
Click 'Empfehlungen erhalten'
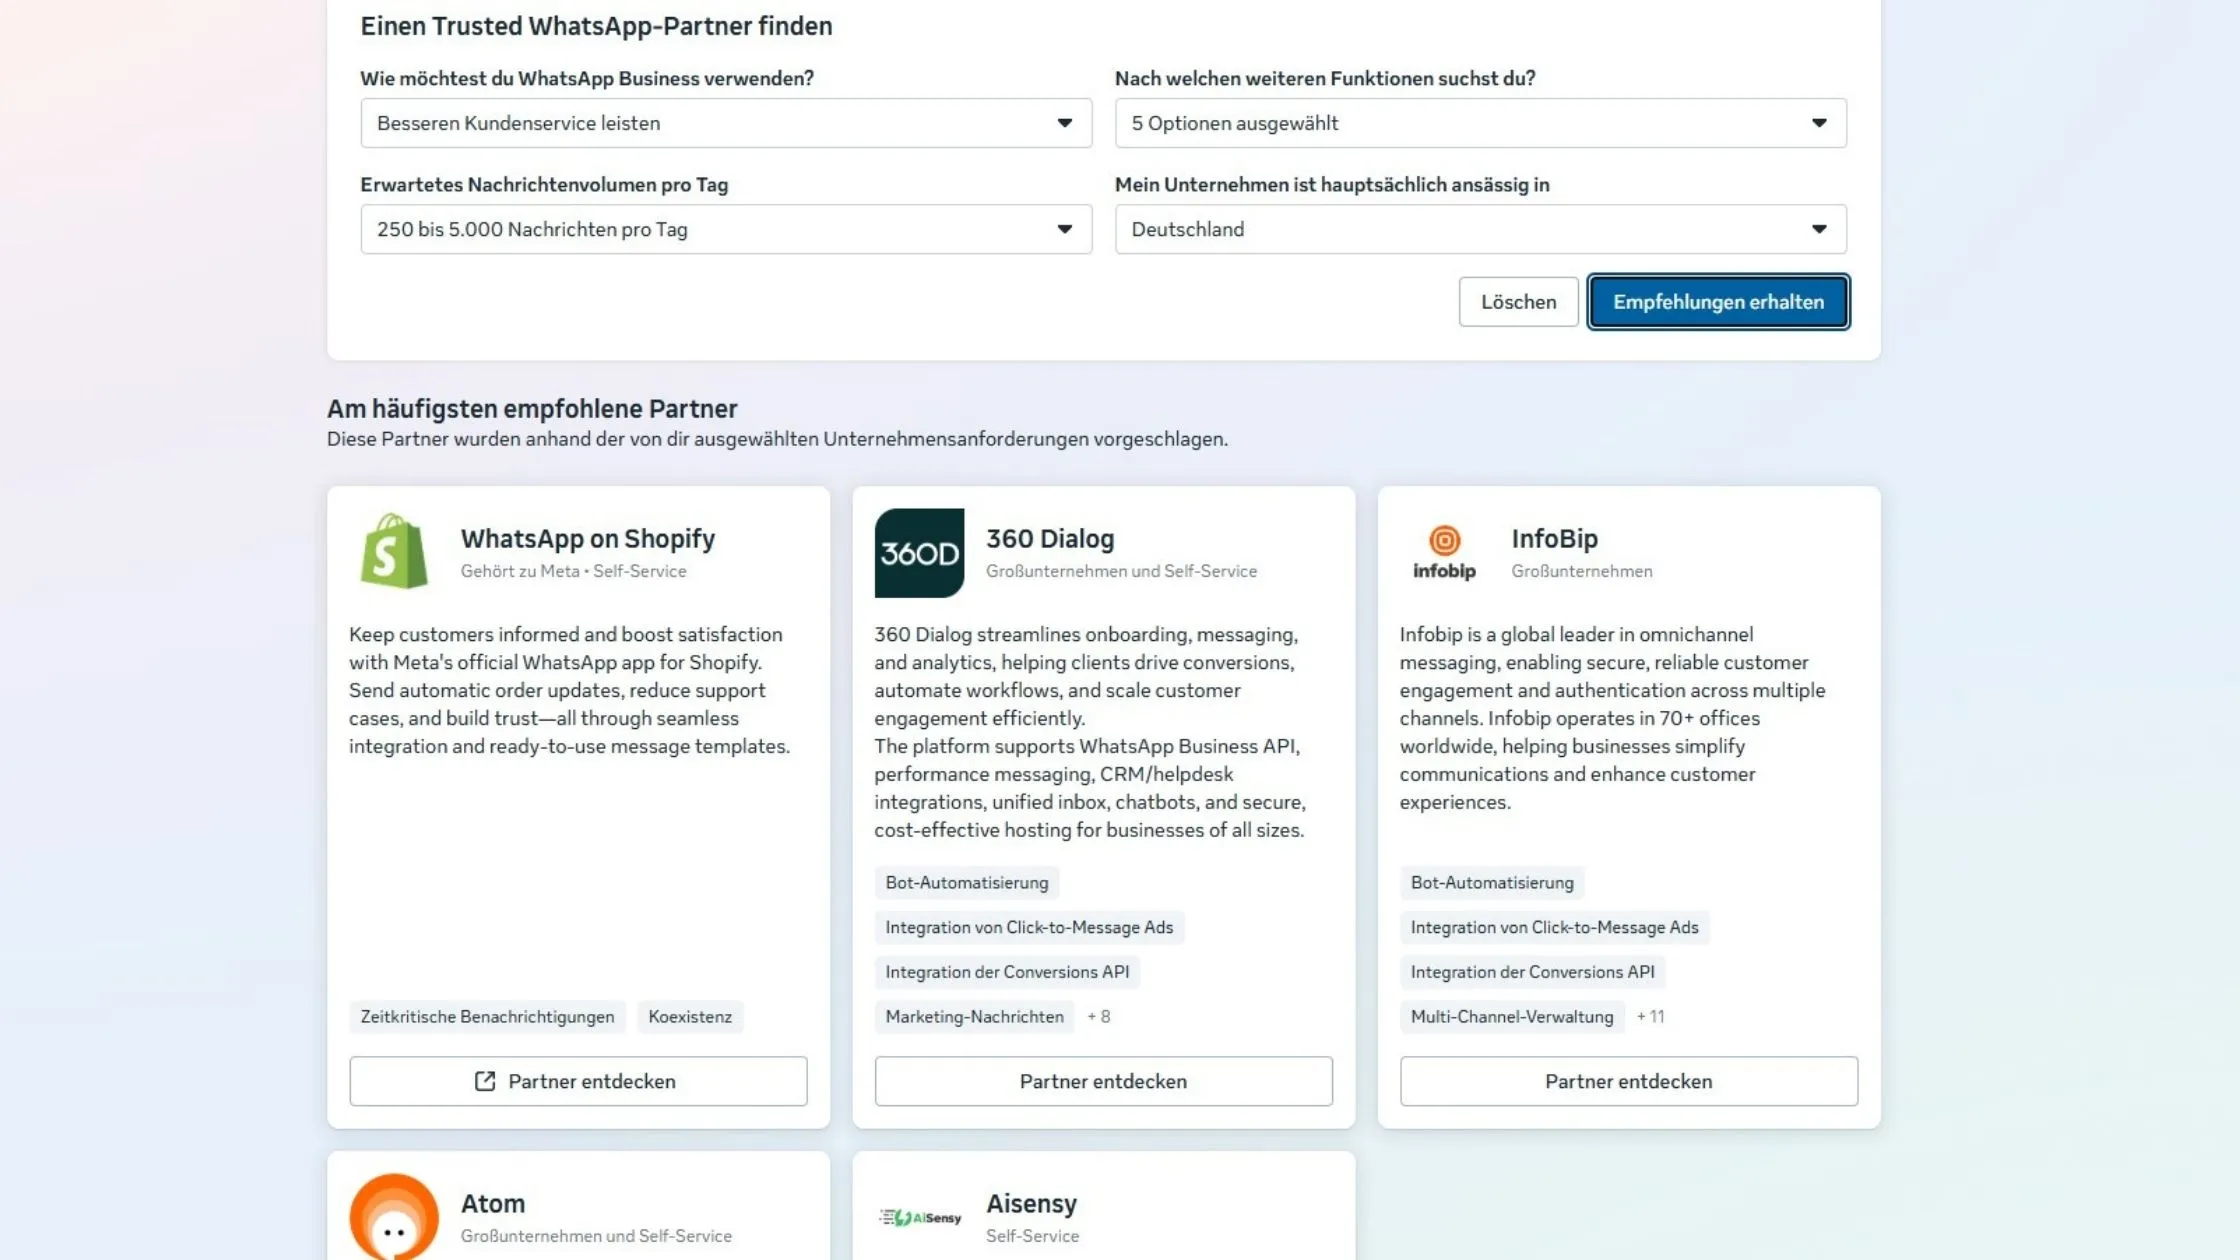click(1718, 301)
